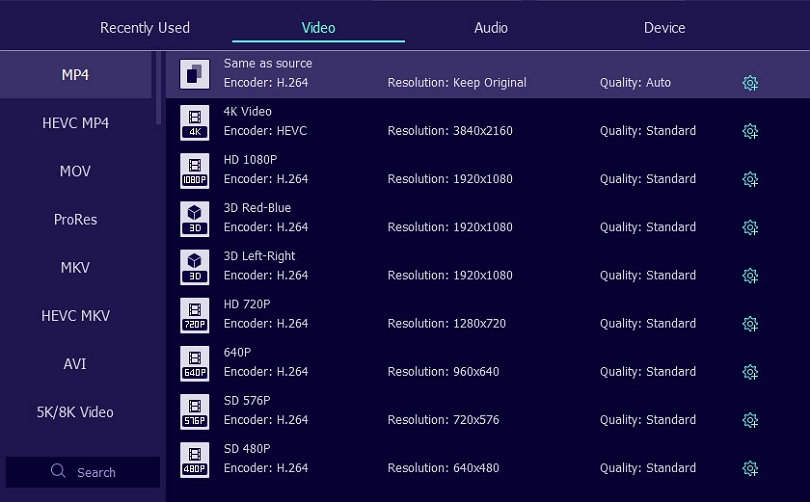Image resolution: width=810 pixels, height=502 pixels.
Task: Open settings gear for HD 720P preset
Action: (x=750, y=324)
